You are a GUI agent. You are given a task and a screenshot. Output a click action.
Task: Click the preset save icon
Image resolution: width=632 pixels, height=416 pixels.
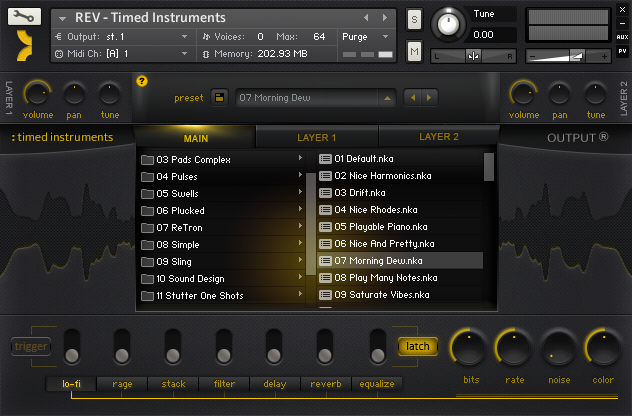click(x=219, y=98)
